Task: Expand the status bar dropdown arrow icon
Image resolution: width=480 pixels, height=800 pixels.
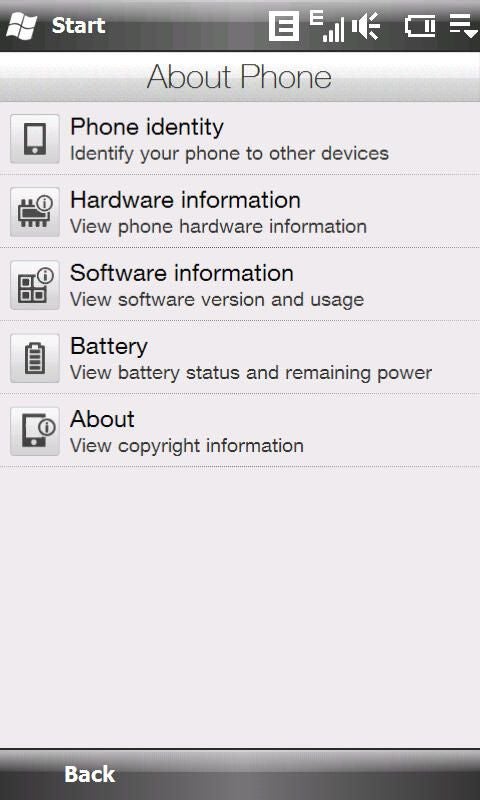Action: coord(463,27)
